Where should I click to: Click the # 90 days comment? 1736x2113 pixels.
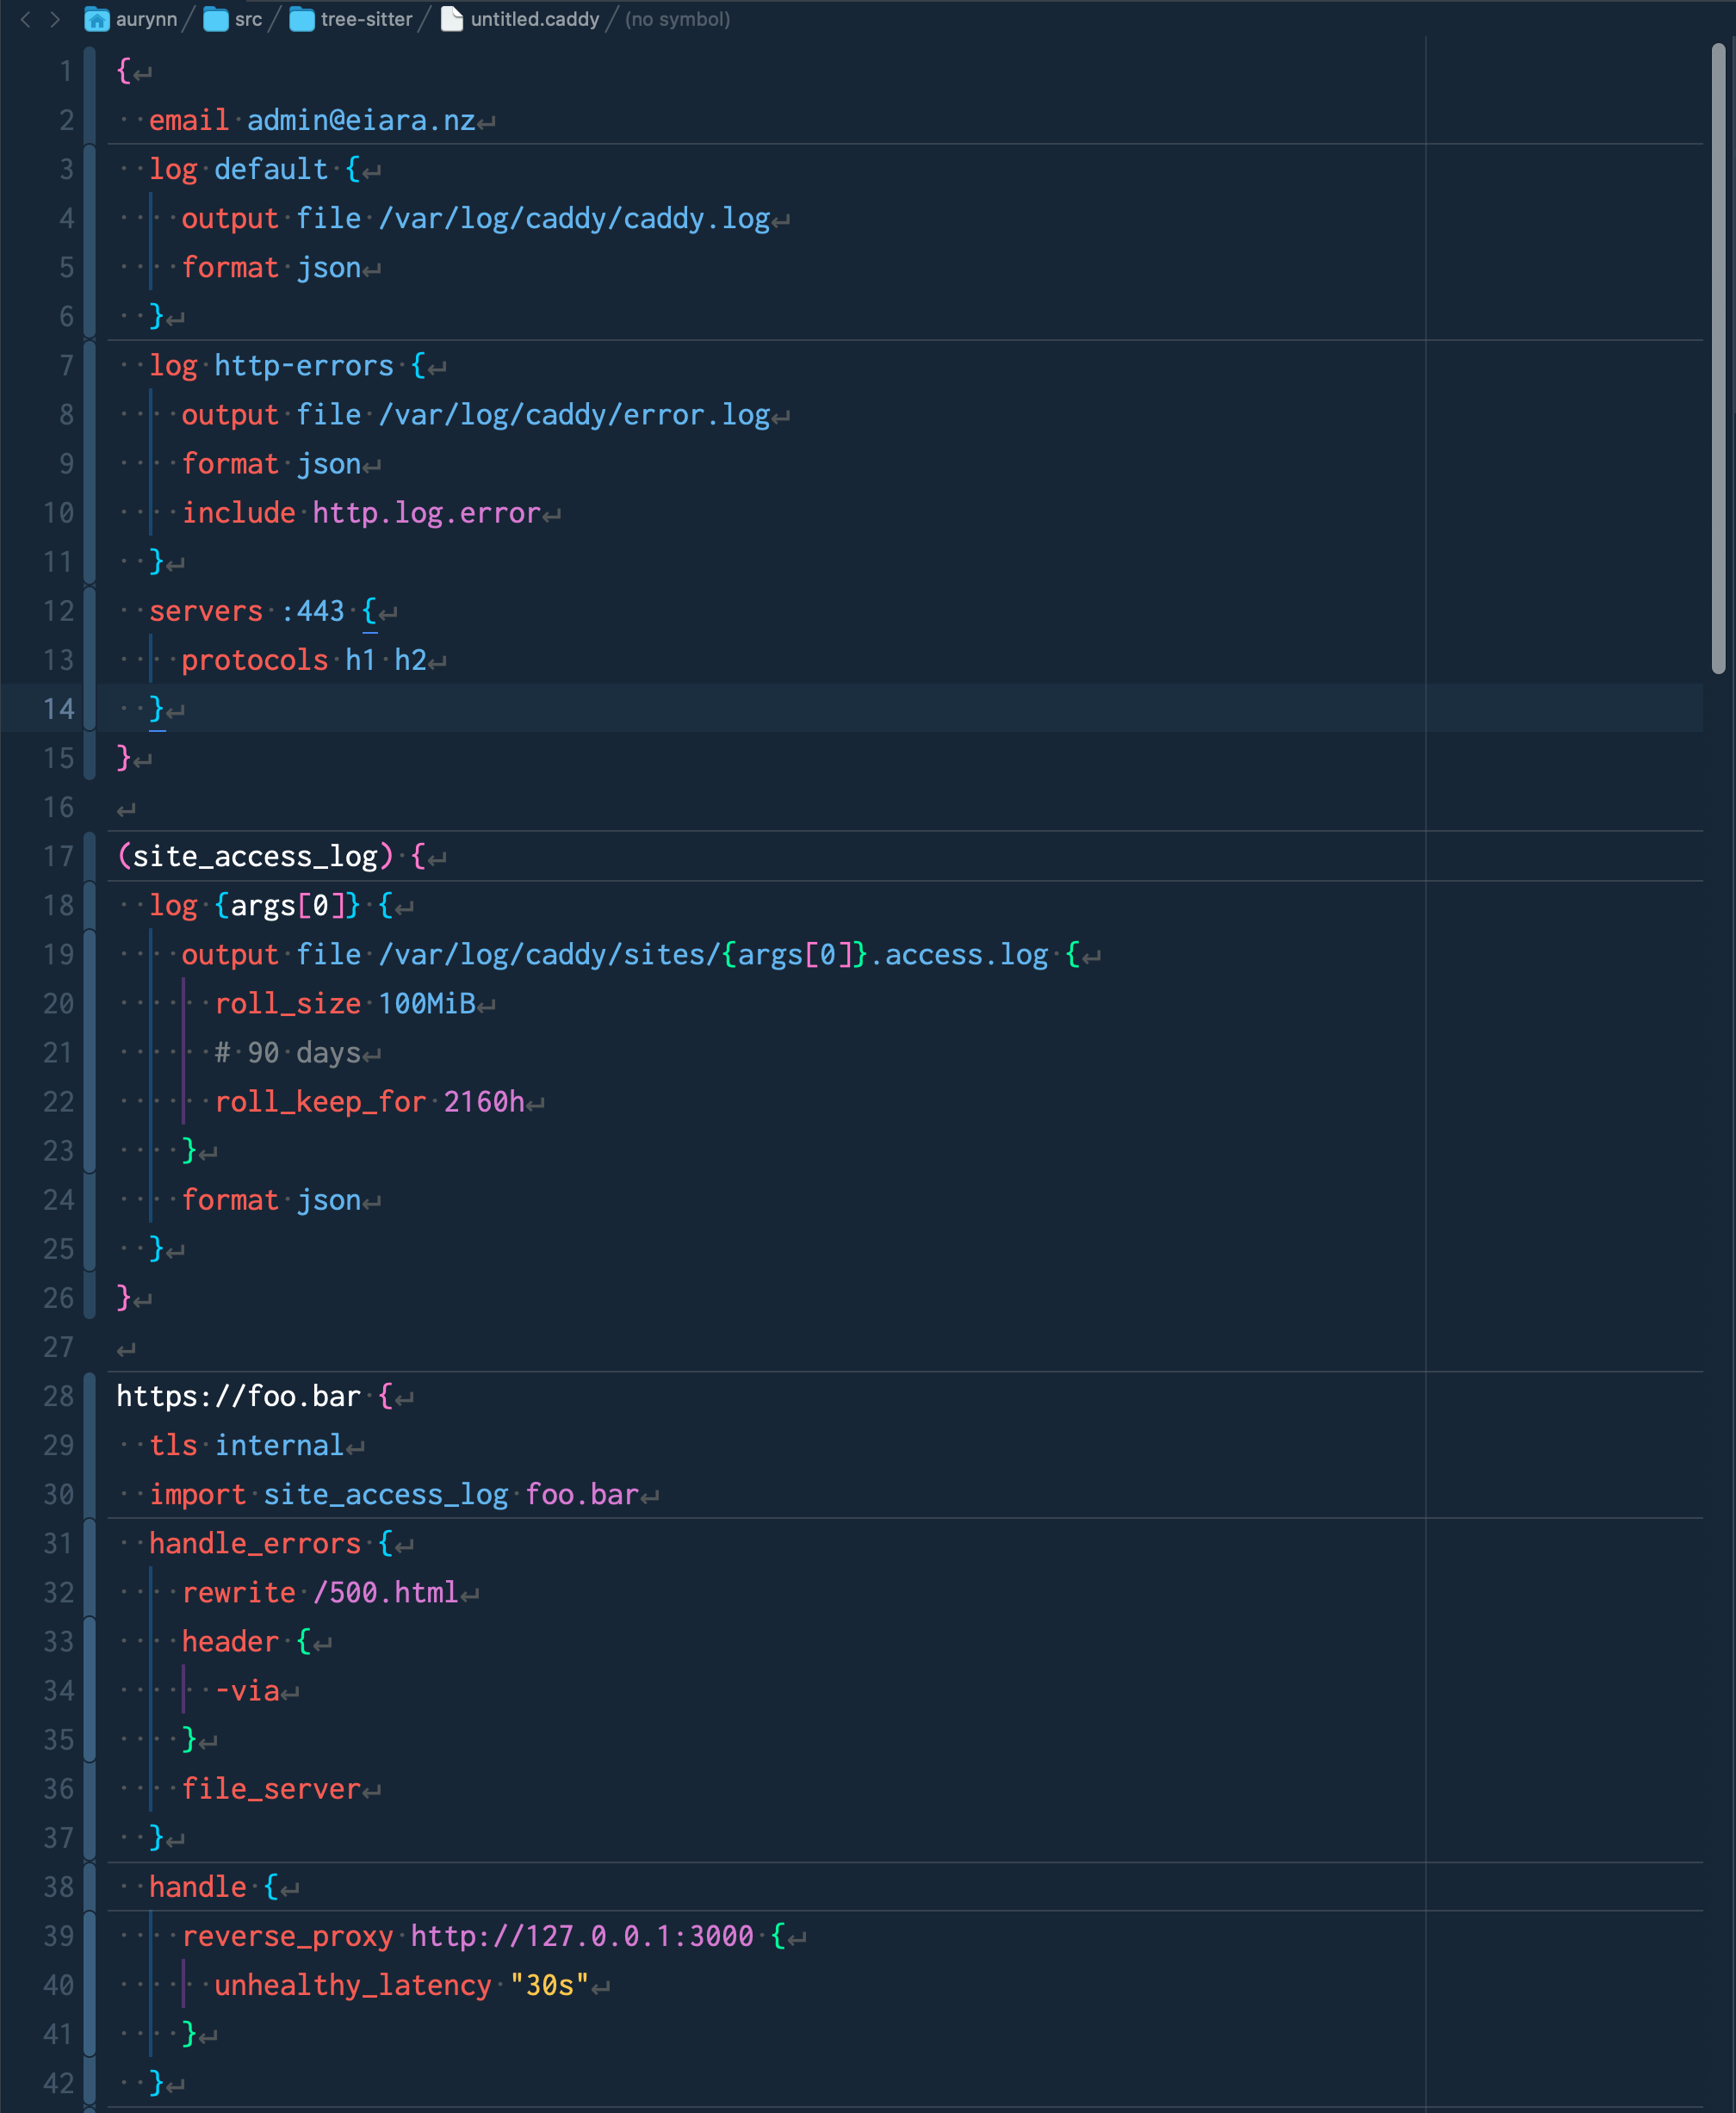(287, 1052)
